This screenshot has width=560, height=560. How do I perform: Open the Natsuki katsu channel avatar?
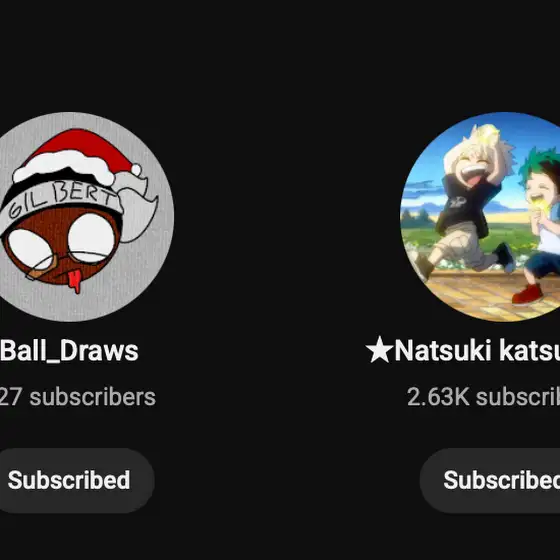point(480,217)
